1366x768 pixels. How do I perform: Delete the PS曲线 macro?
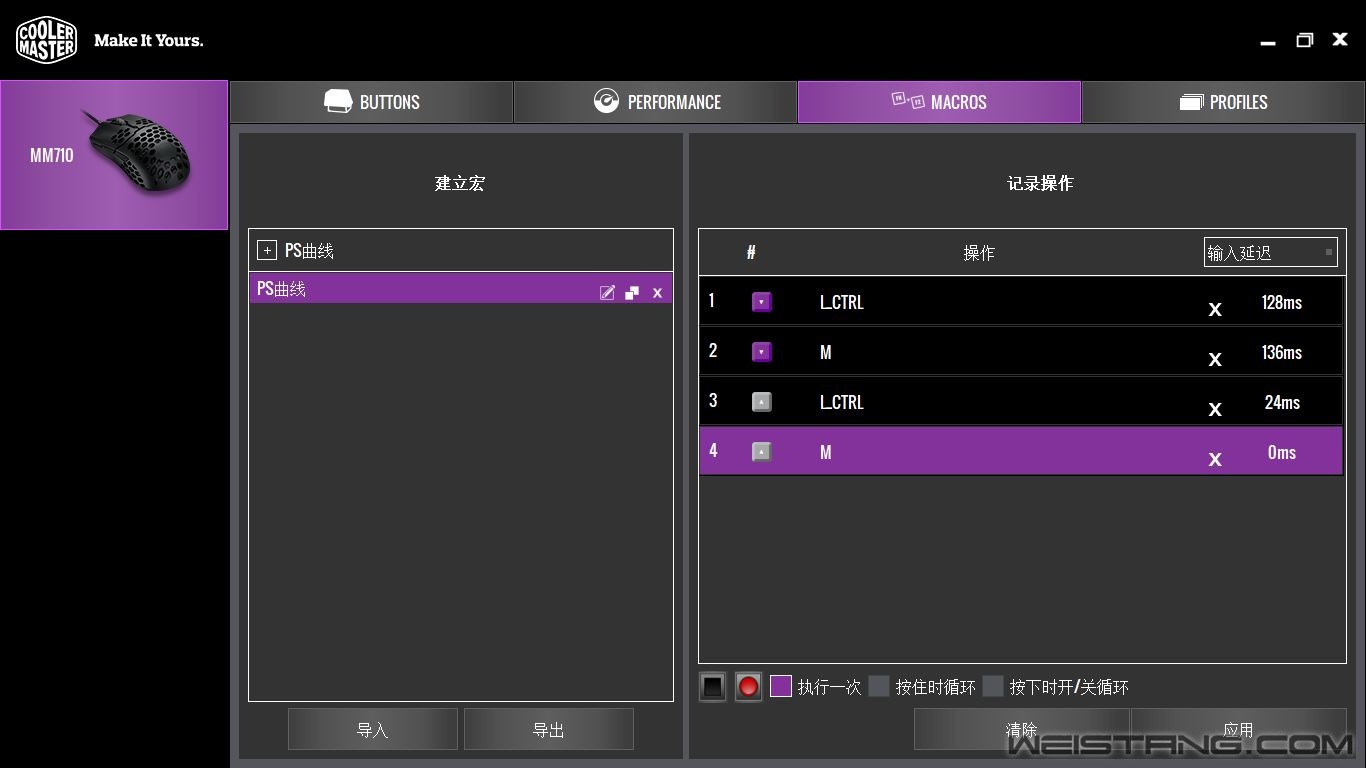coord(657,293)
